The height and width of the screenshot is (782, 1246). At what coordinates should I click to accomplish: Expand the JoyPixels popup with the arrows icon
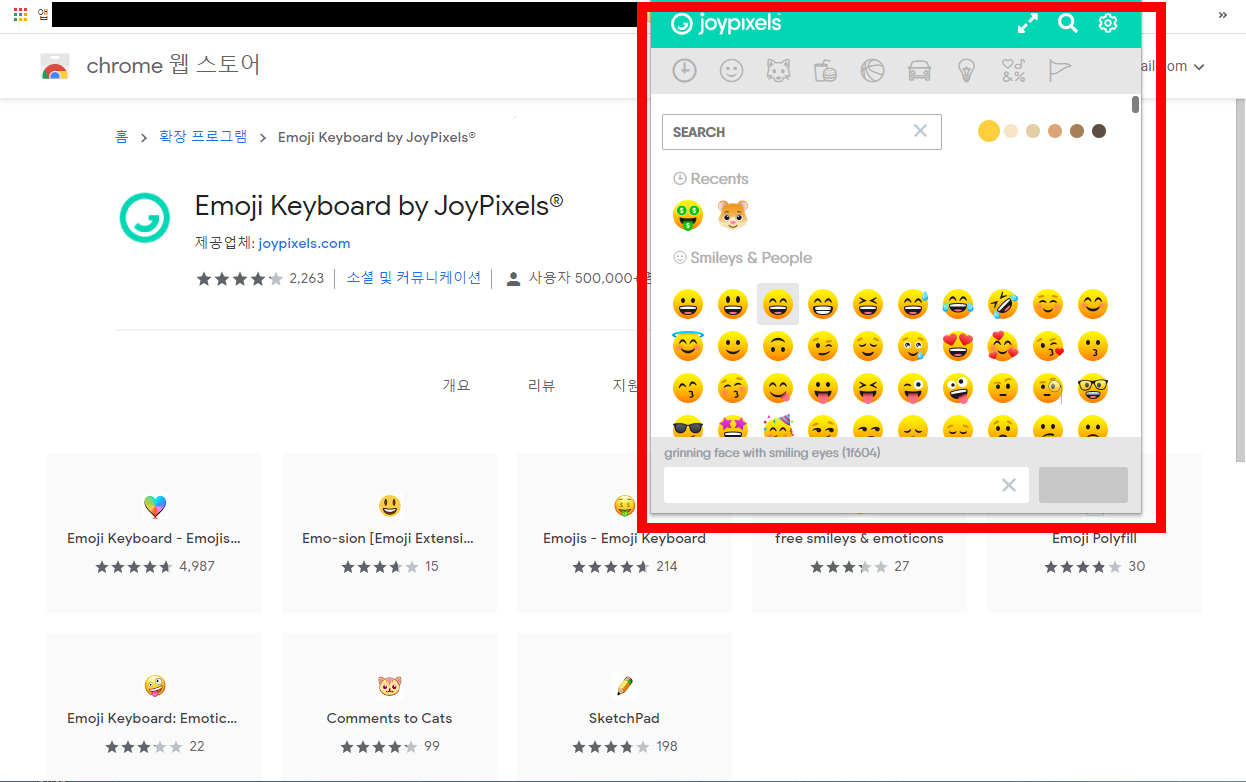click(x=1028, y=24)
